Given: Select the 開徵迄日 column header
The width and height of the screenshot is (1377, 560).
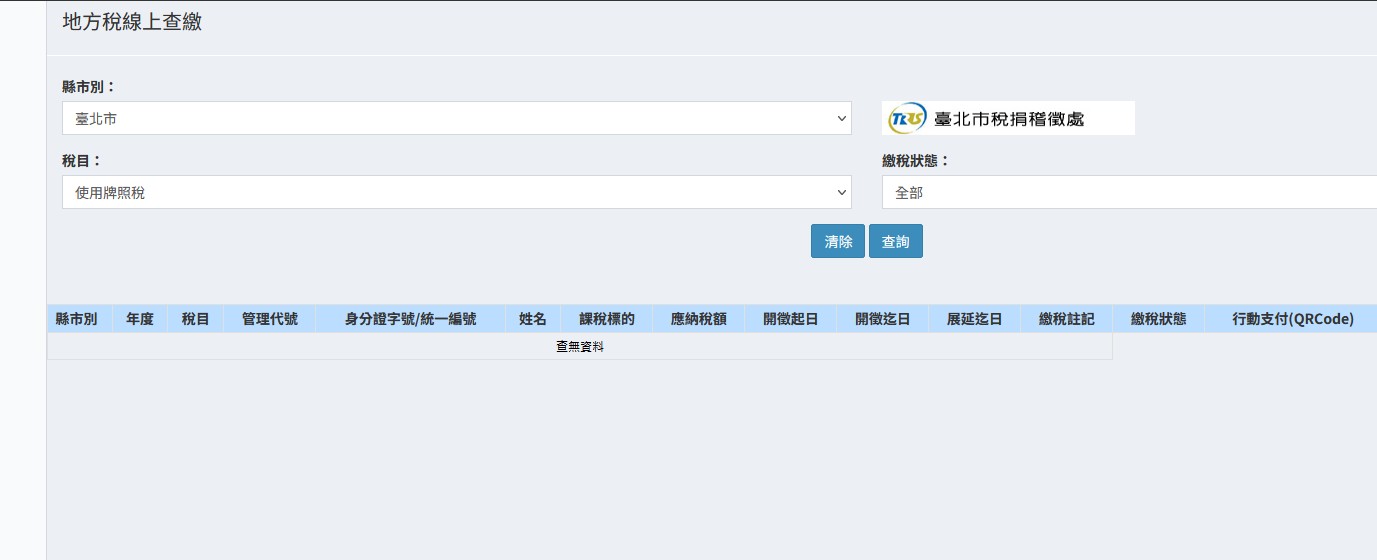Looking at the screenshot, I should tap(882, 319).
